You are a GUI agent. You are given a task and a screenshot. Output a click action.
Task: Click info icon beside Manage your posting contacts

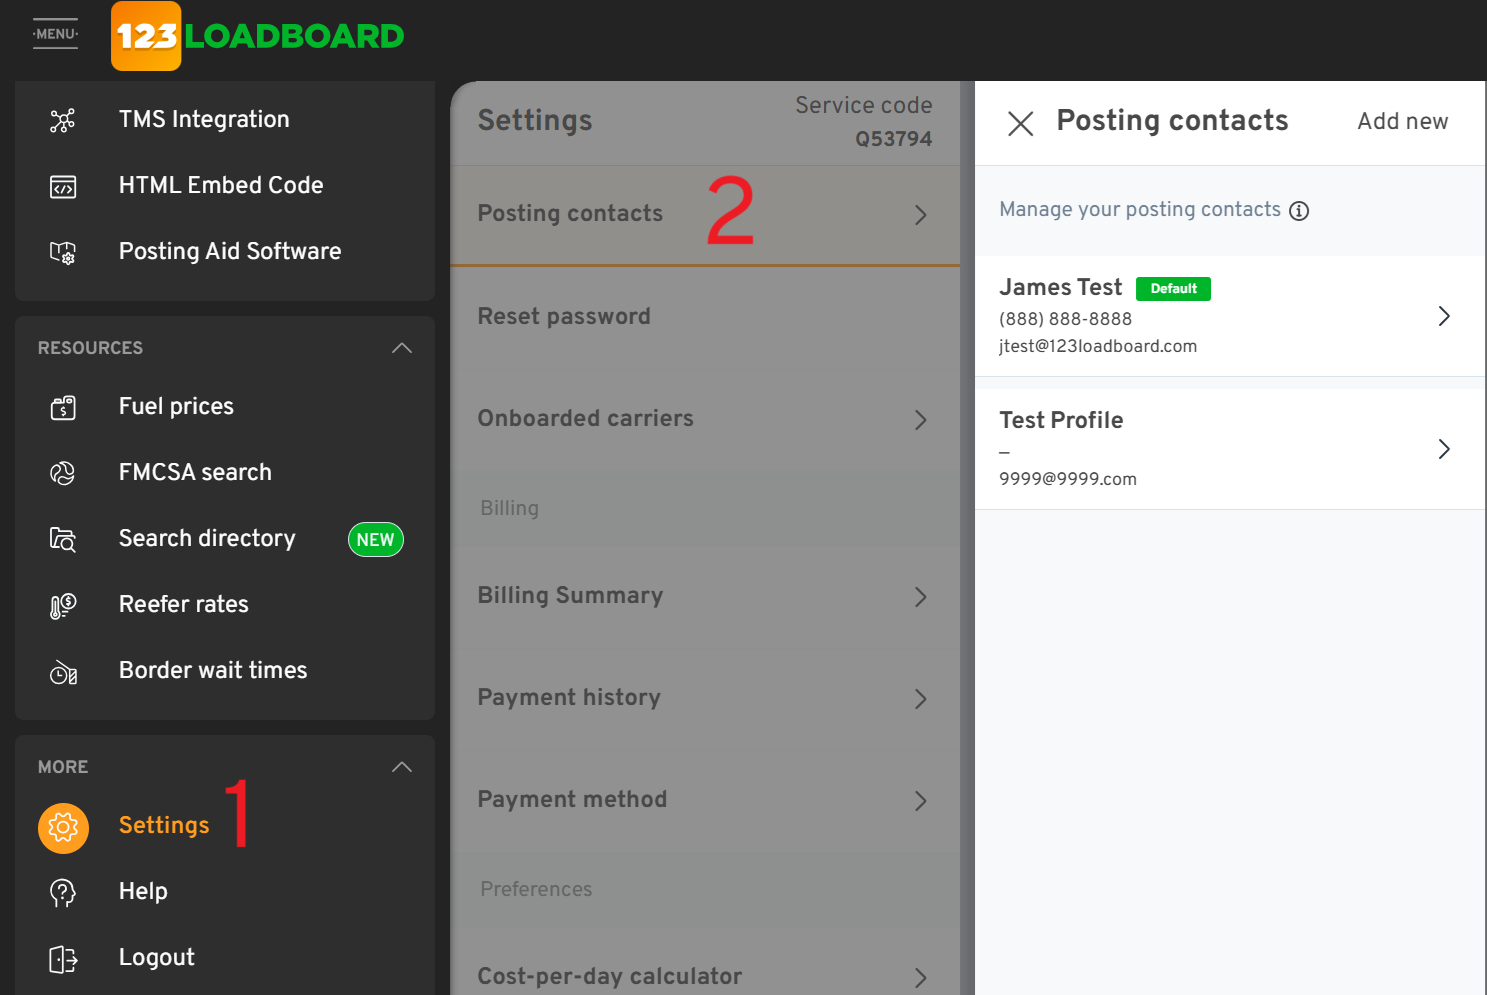(1299, 211)
